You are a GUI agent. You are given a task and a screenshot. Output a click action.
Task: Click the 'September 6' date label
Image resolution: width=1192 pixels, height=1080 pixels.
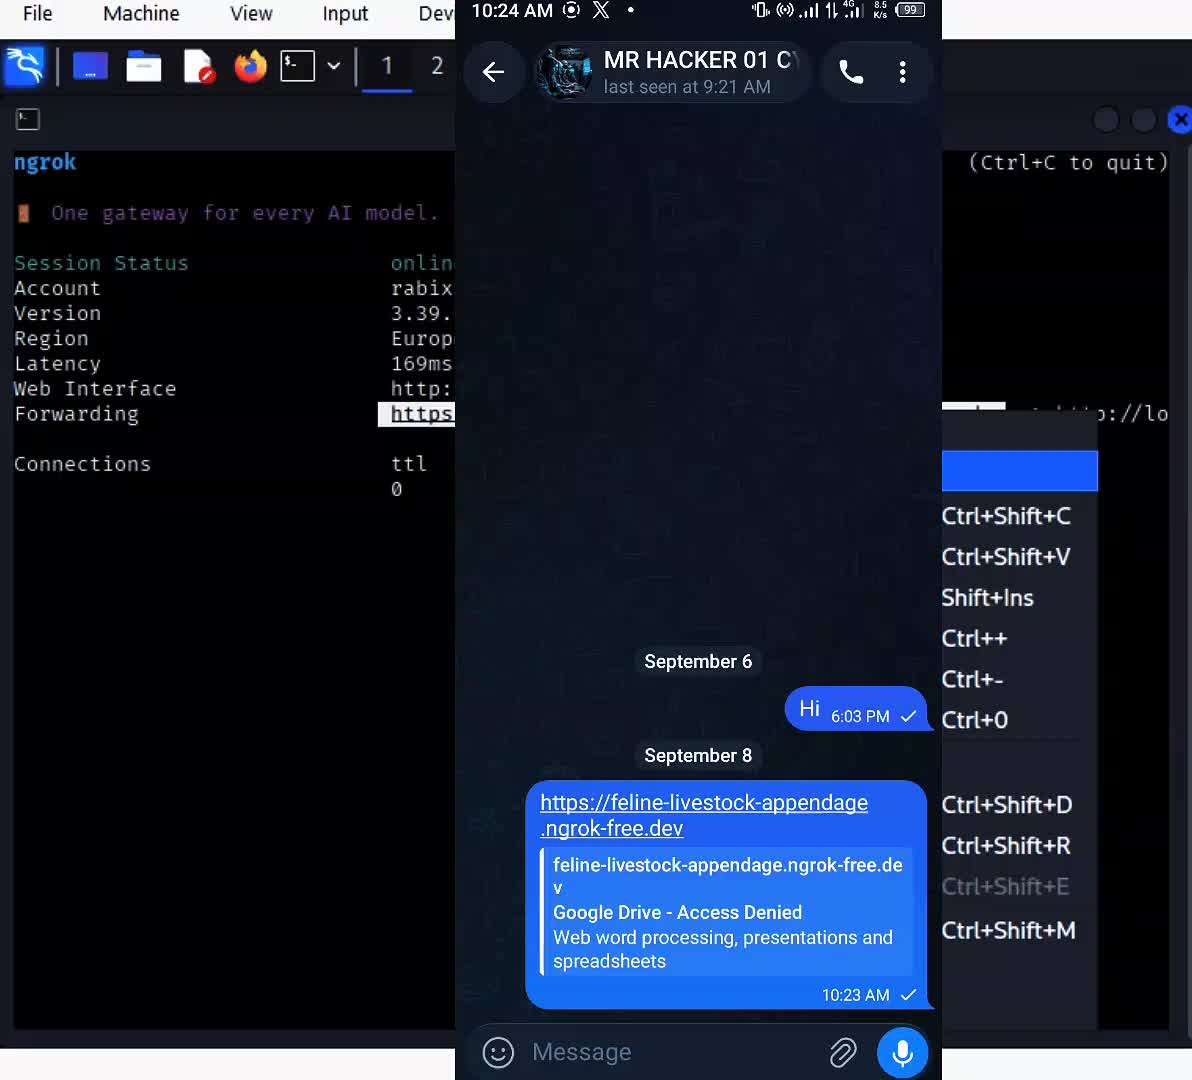tap(698, 661)
